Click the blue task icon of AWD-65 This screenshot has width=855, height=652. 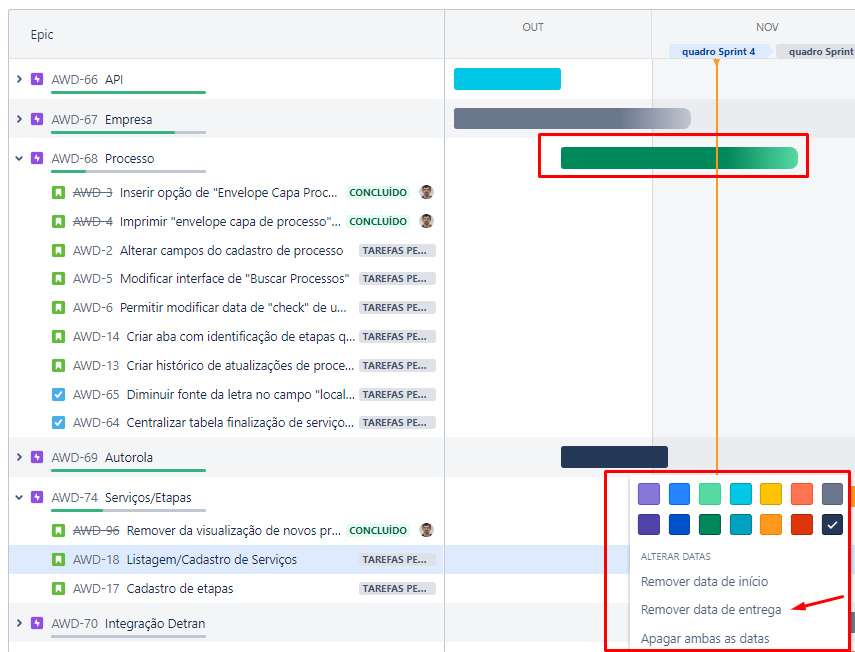click(x=58, y=394)
